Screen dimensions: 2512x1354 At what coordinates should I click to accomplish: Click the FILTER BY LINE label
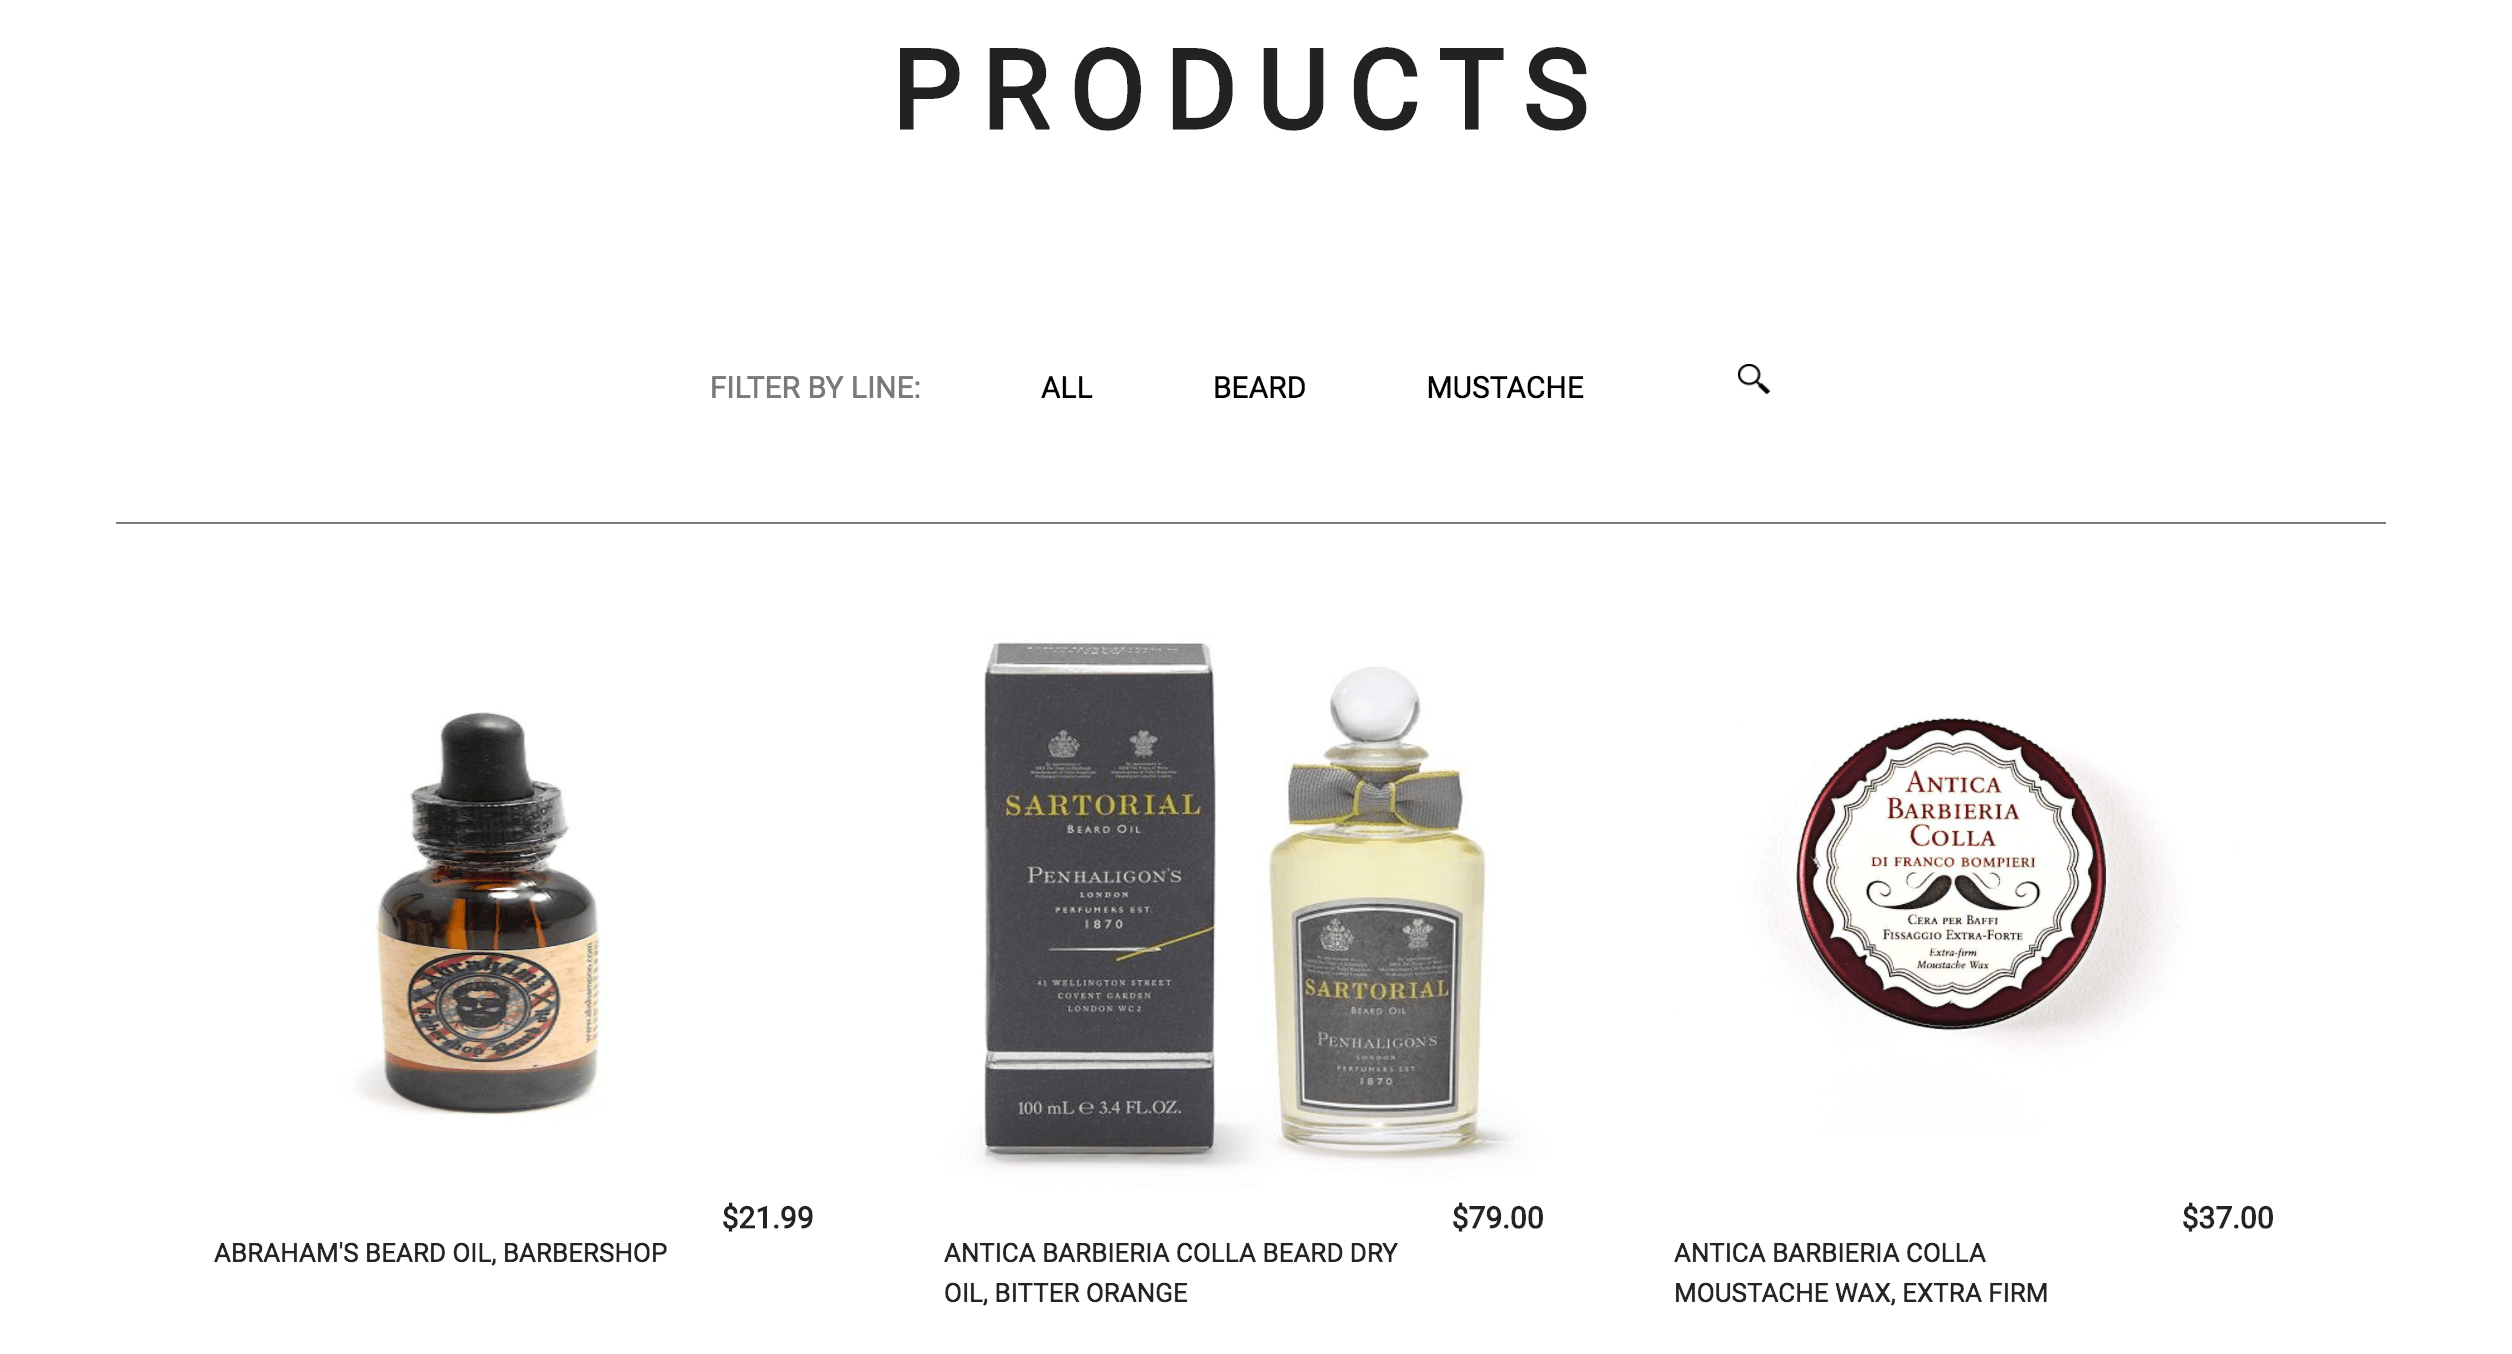[815, 388]
